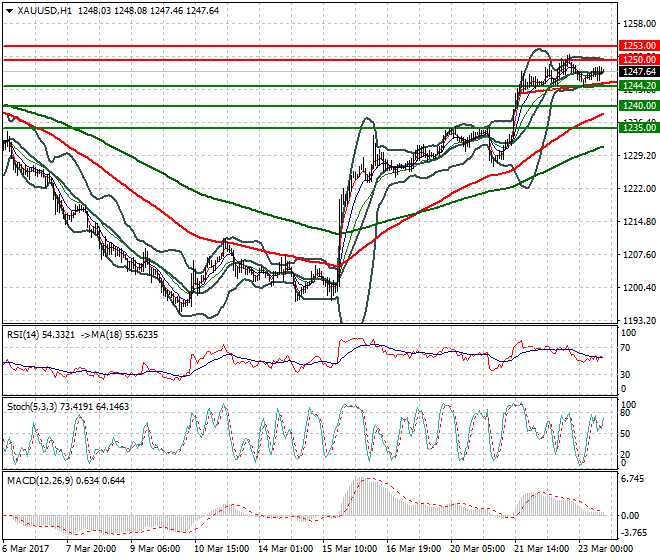
Task: Click the 15 Mar 10:00 time axis label
Action: click(350, 549)
